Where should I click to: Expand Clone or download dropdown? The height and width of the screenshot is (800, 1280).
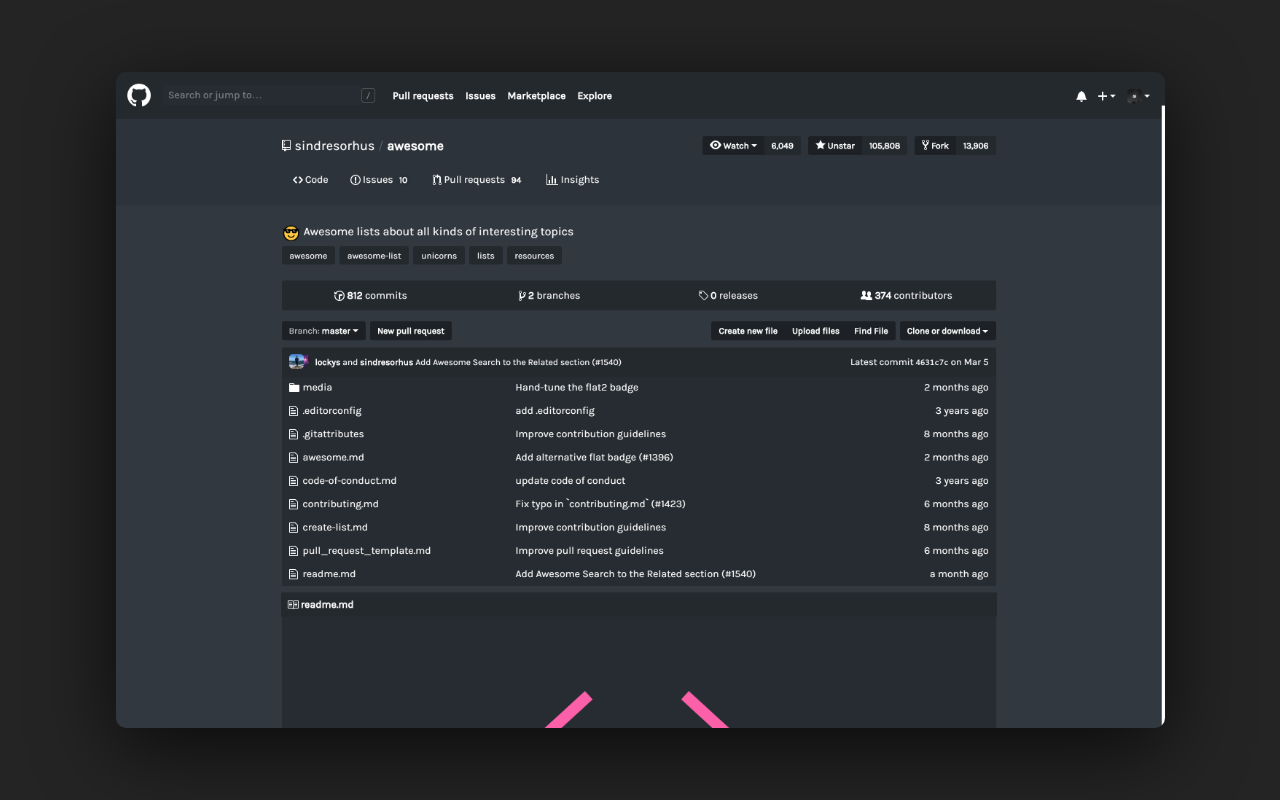(x=947, y=331)
